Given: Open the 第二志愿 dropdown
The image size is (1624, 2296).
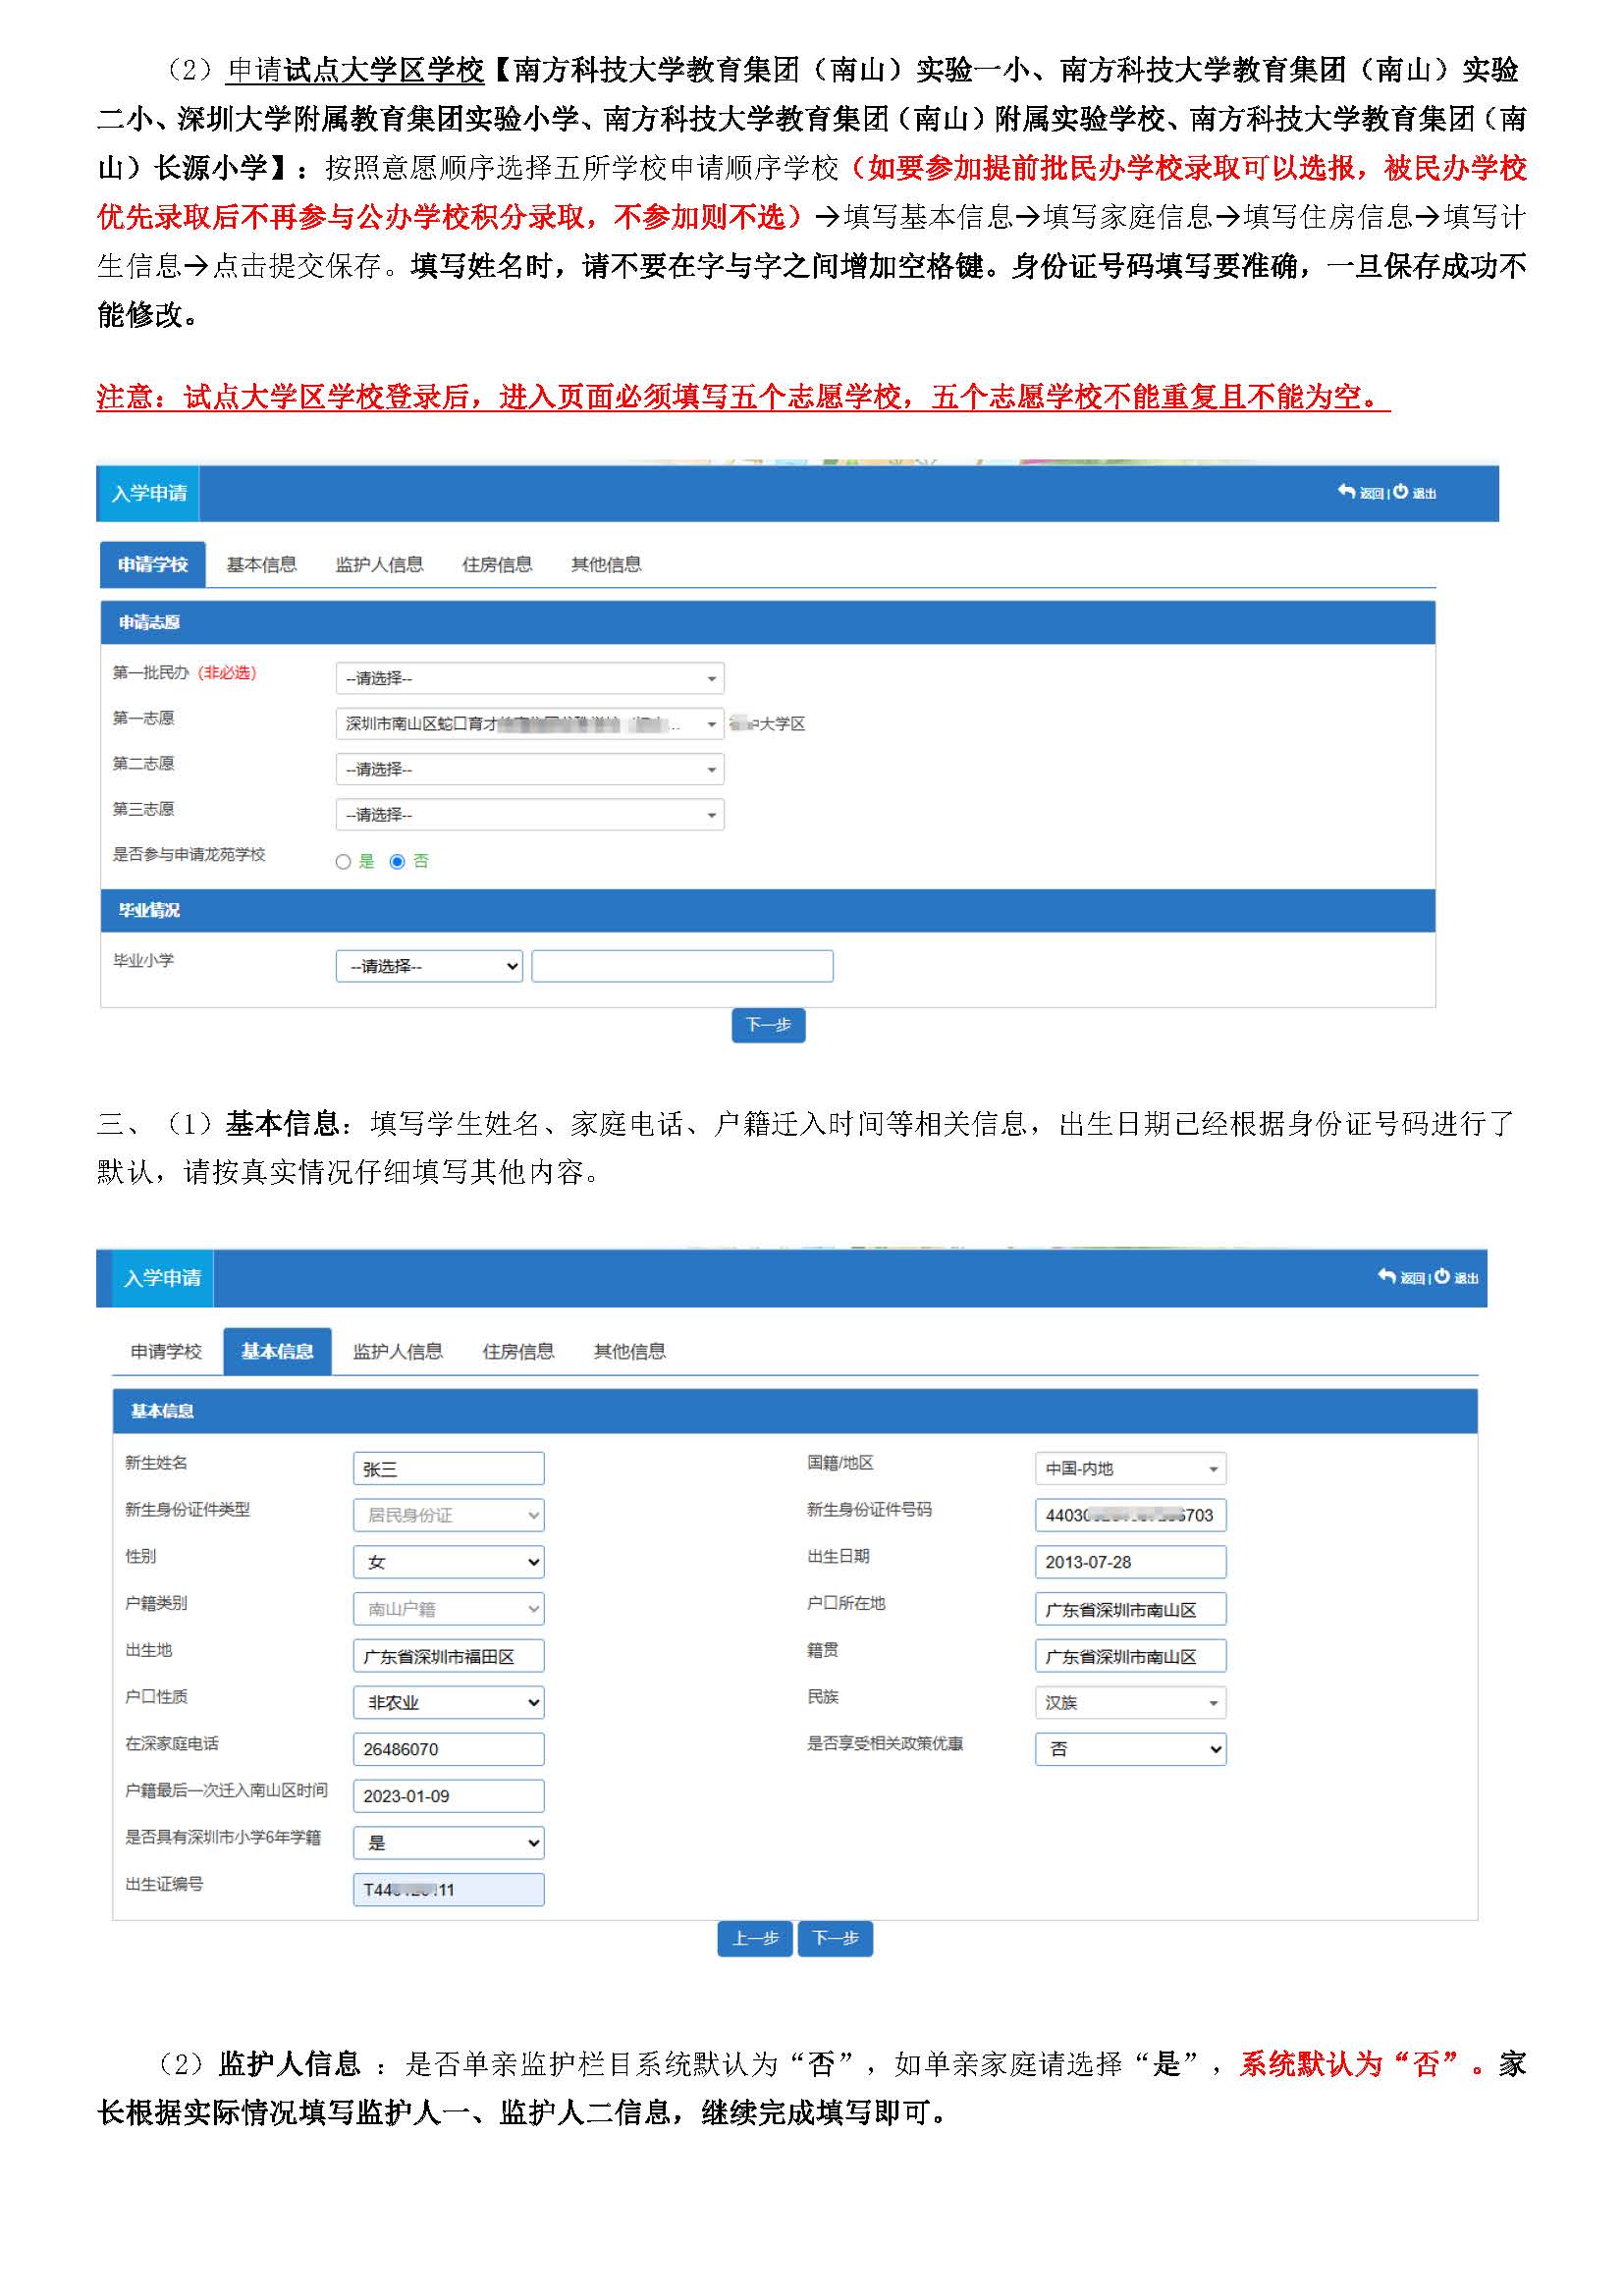Looking at the screenshot, I should (530, 770).
